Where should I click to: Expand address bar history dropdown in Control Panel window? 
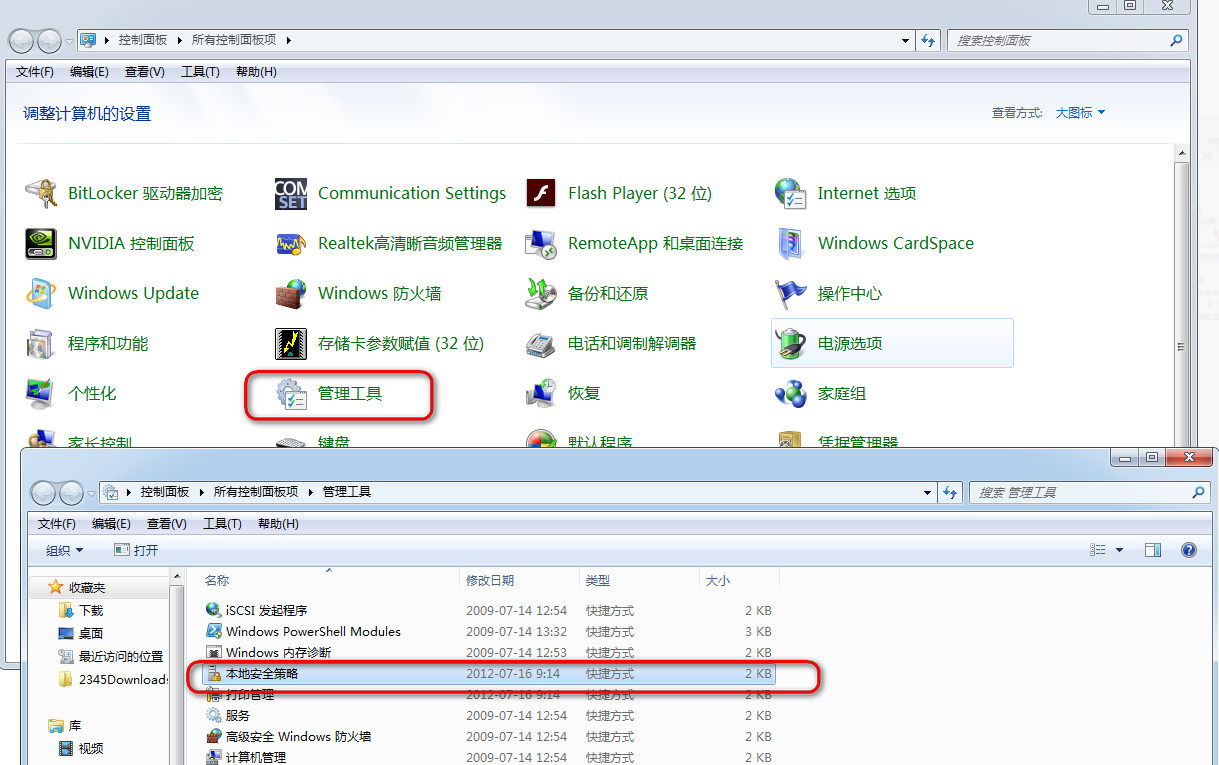point(905,41)
